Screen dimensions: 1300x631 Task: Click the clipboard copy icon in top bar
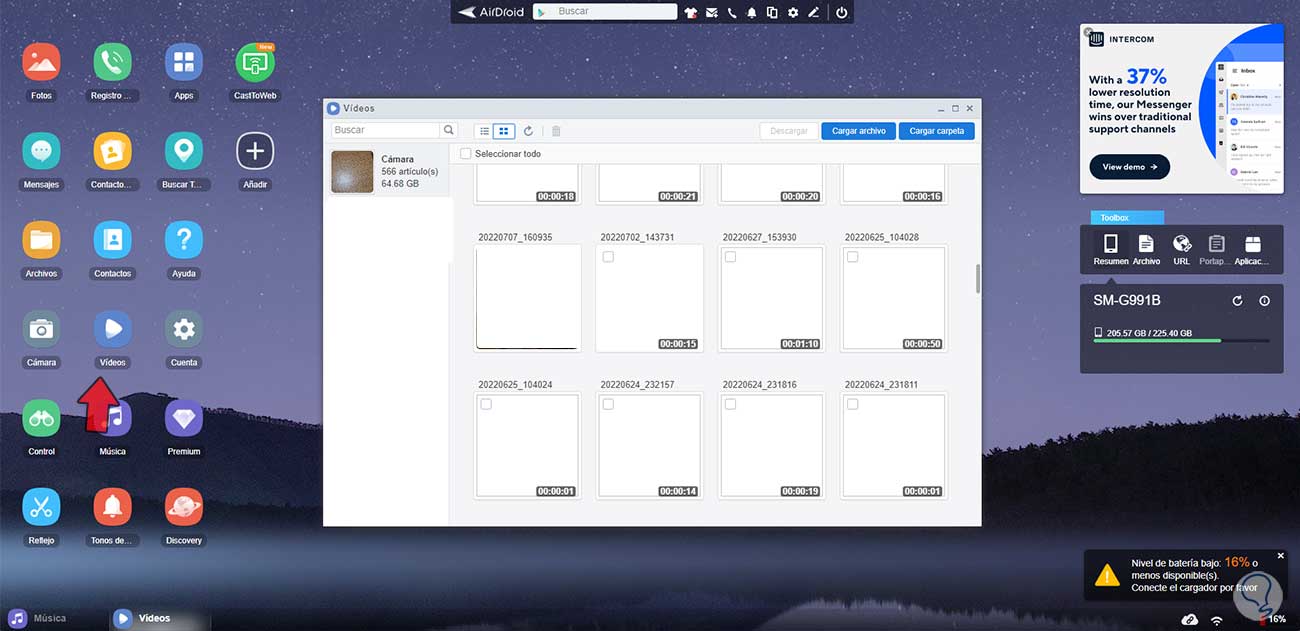click(x=772, y=13)
